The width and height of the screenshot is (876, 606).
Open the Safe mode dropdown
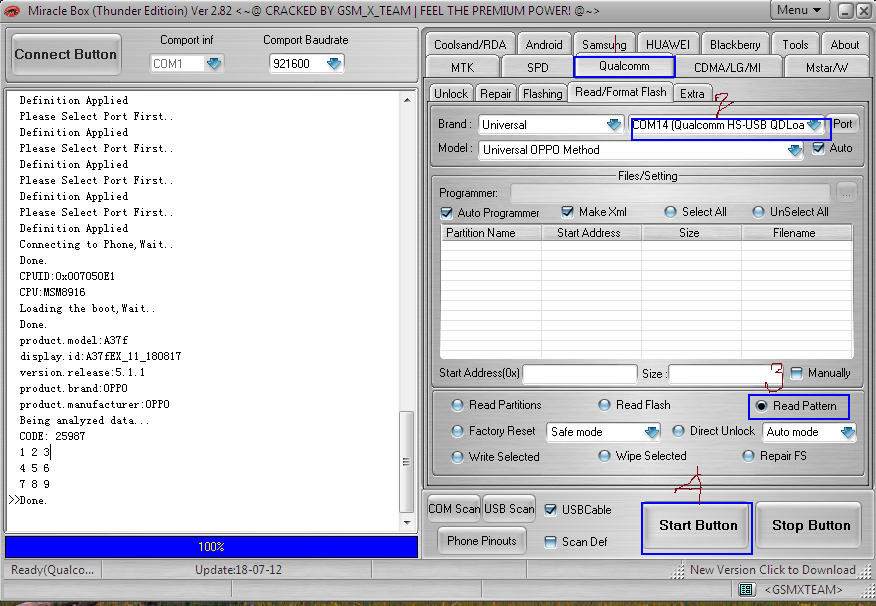(x=651, y=432)
